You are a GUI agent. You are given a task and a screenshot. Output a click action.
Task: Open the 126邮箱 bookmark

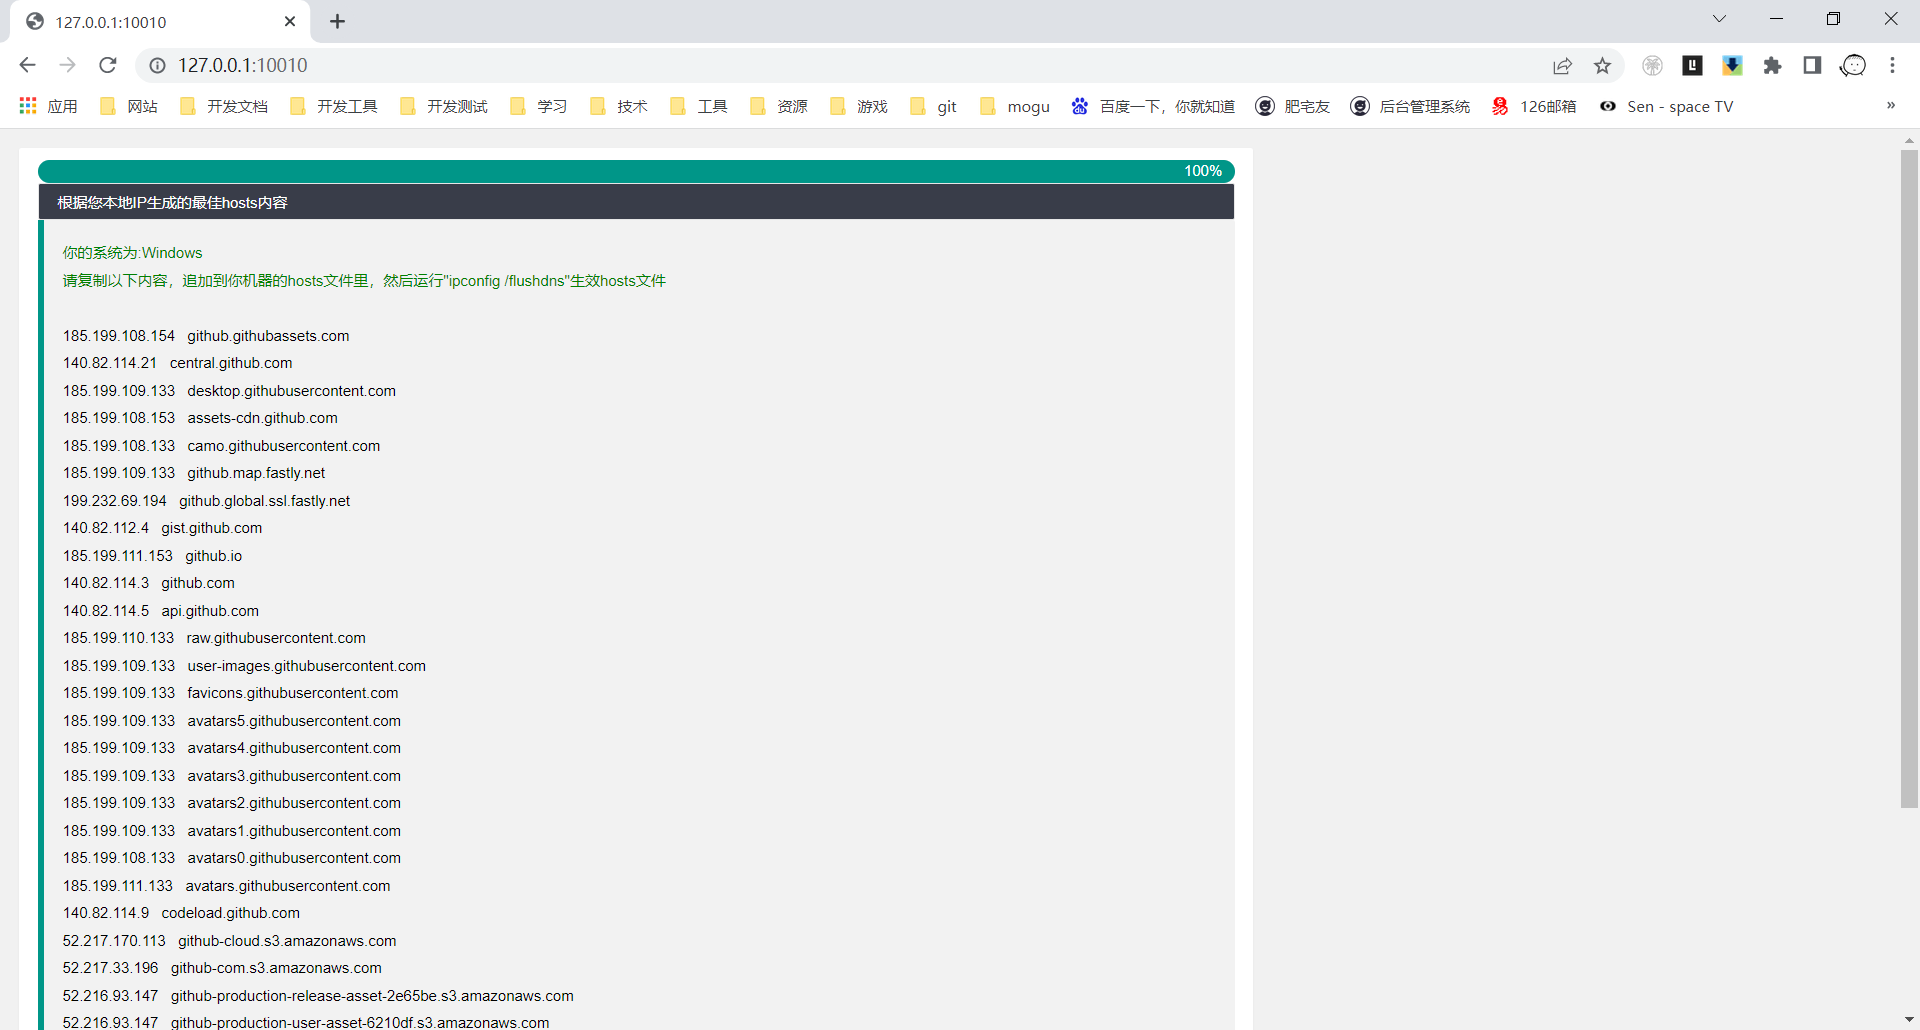point(1534,106)
